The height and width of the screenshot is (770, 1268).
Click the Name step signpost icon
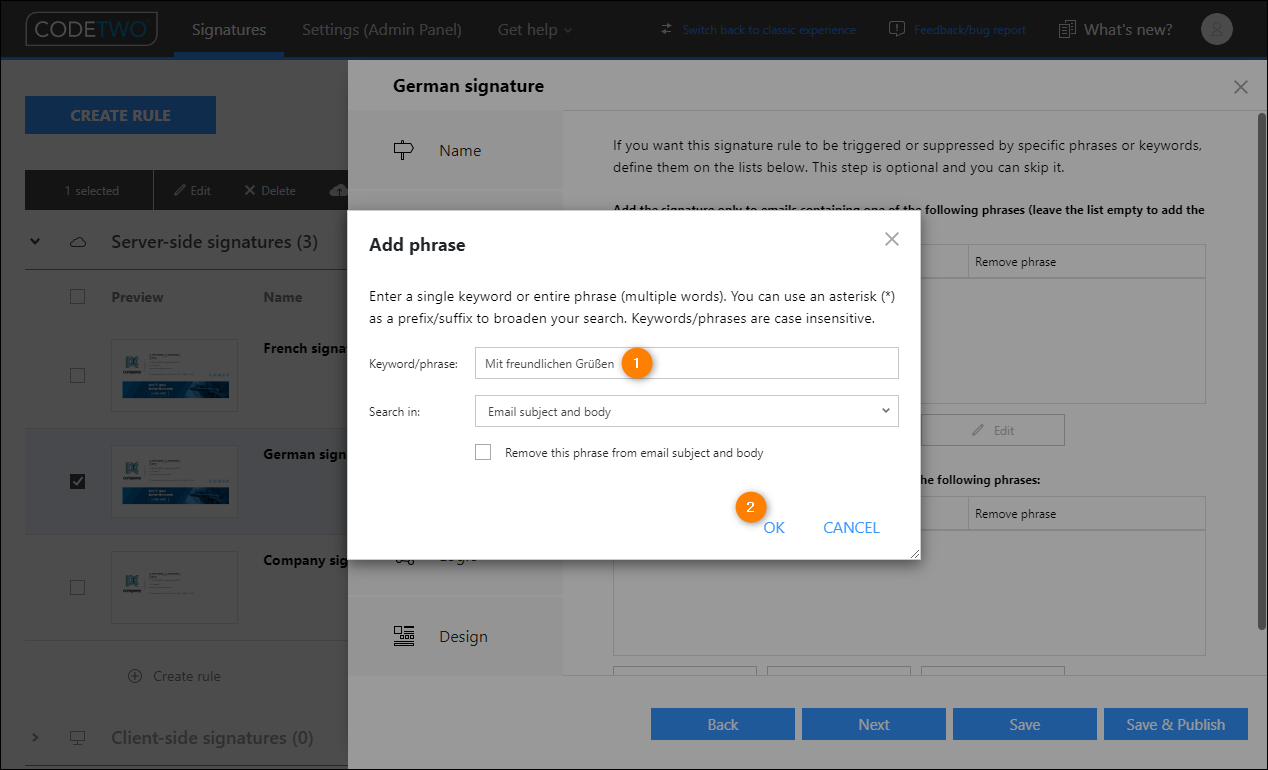click(404, 150)
